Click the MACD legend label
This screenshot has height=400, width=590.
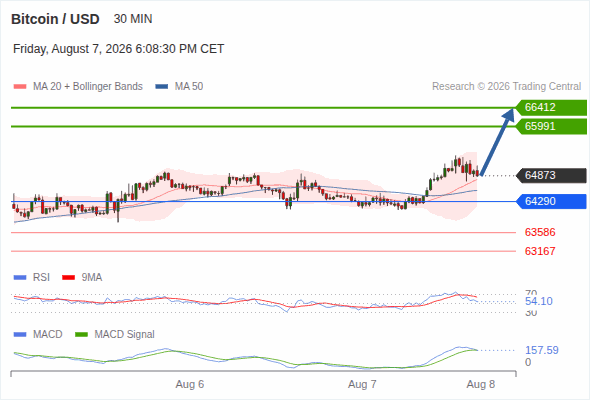pos(48,335)
